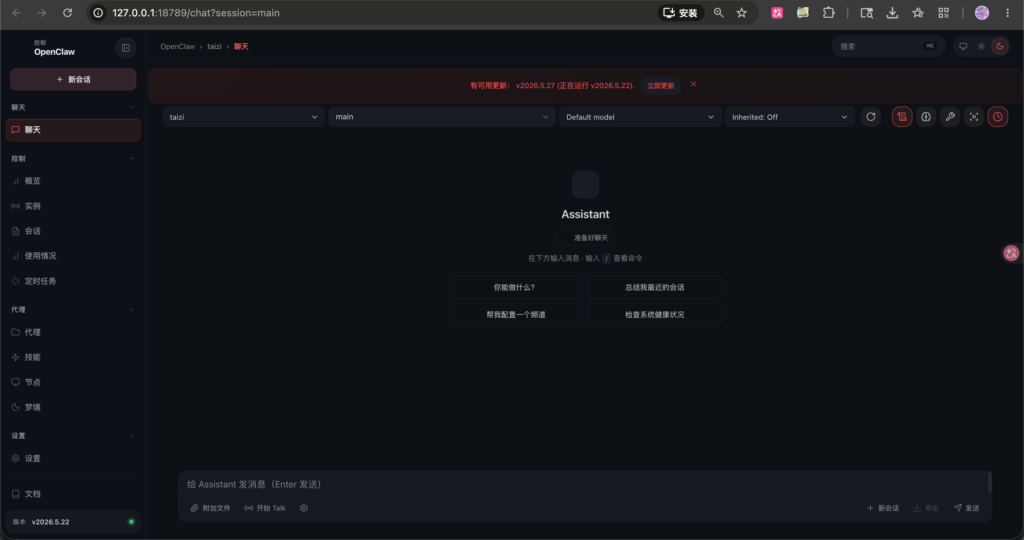Open 代理 agents item with folder icon
Screen dimensions: 1024x540
pyautogui.click(x=73, y=332)
